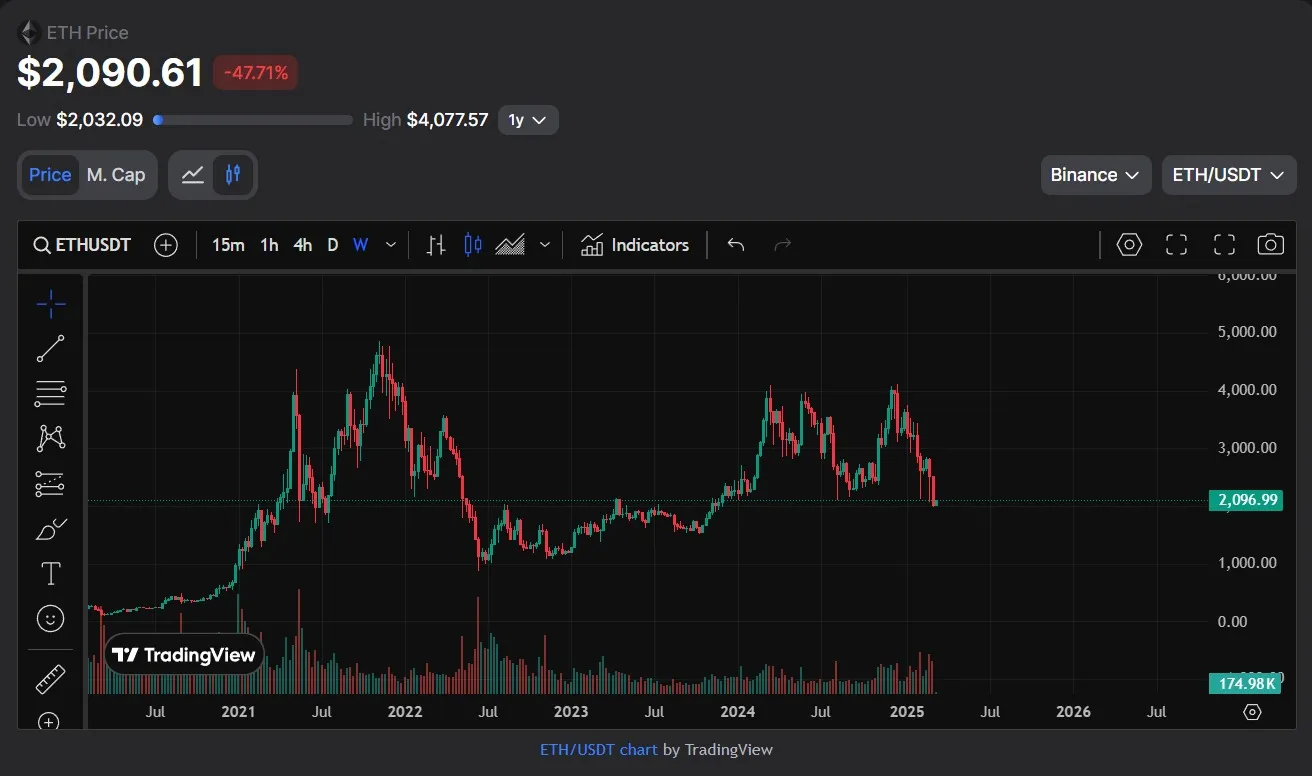Open the ETH/USDT pair dropdown
Screen dimensions: 1312x776
click(x=1228, y=175)
